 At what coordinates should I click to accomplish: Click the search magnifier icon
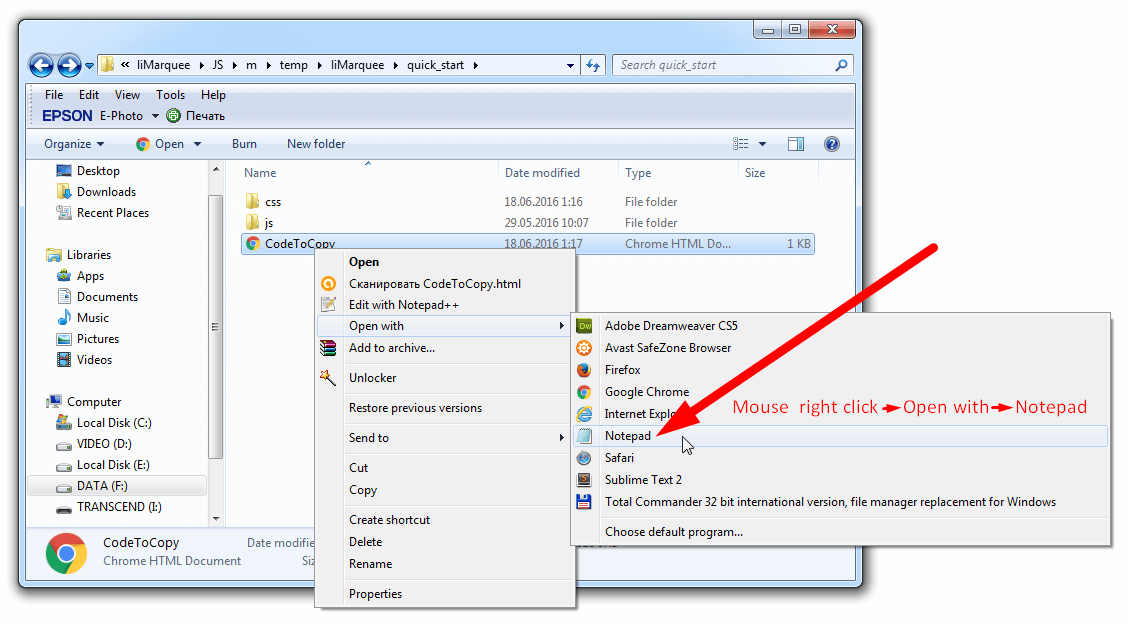[x=841, y=65]
